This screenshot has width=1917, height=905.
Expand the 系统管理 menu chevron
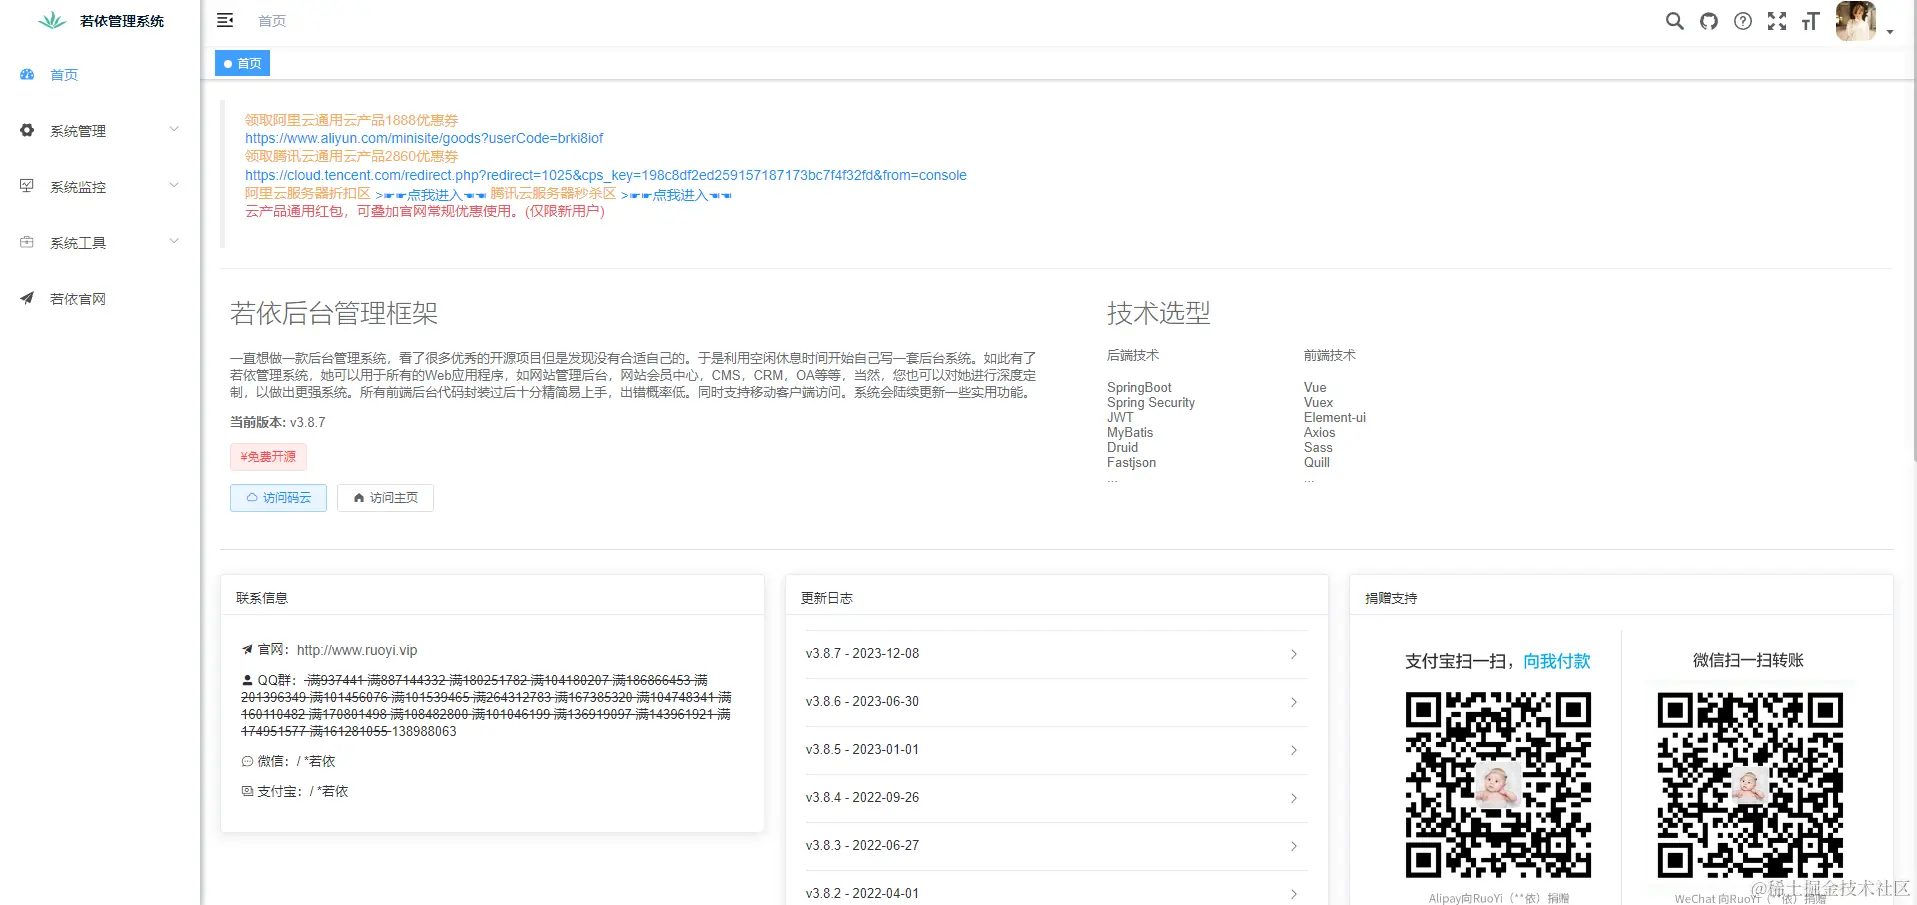tap(174, 130)
